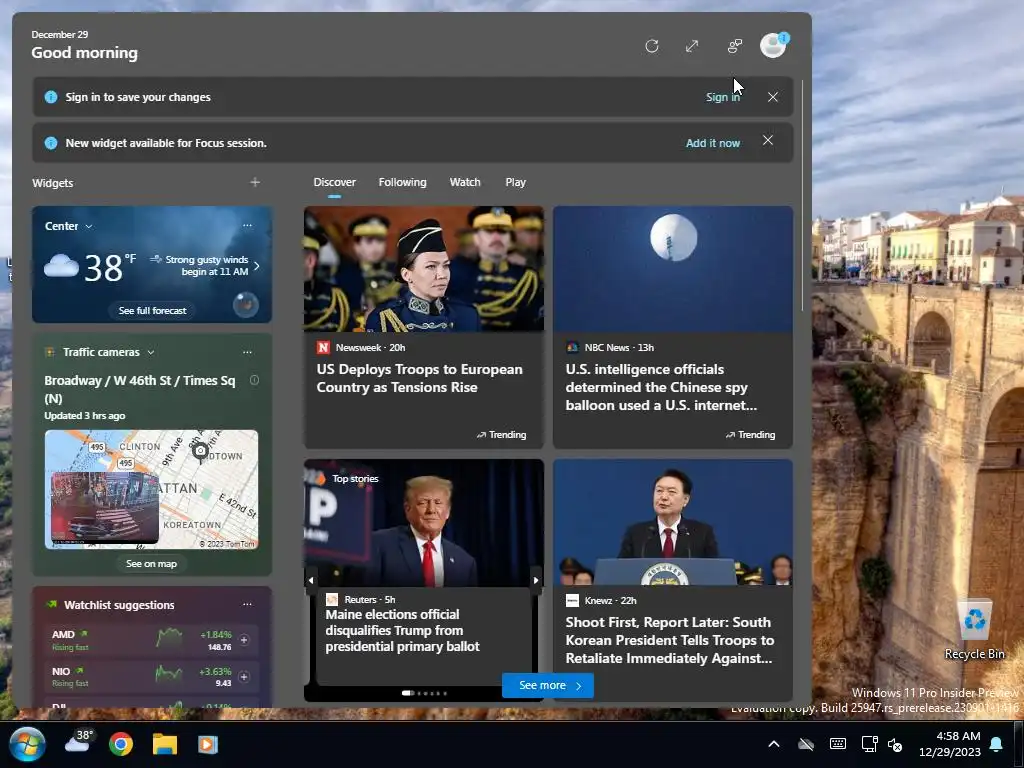The height and width of the screenshot is (768, 1024).
Task: Click the traffic camera preview image
Action: point(104,508)
